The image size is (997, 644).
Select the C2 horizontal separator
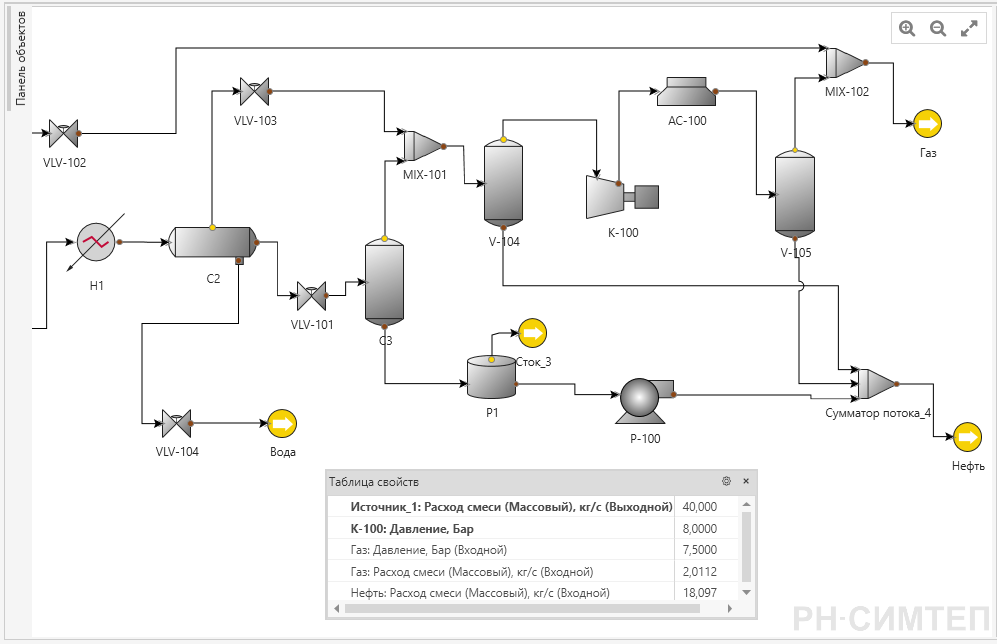point(213,242)
